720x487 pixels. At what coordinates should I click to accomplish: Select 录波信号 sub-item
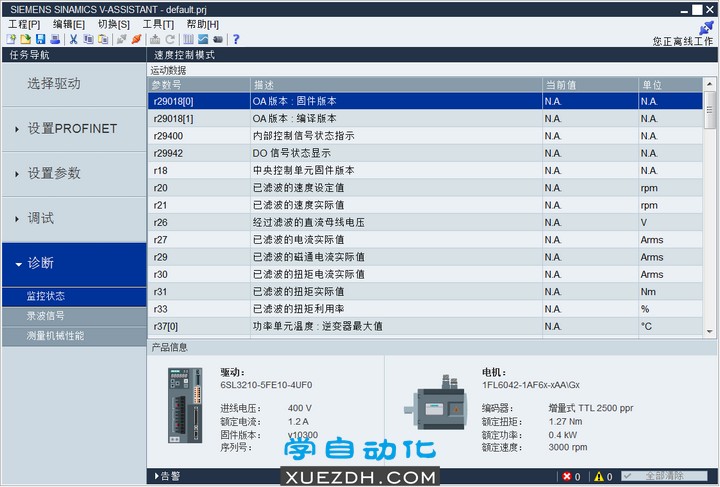click(74, 316)
